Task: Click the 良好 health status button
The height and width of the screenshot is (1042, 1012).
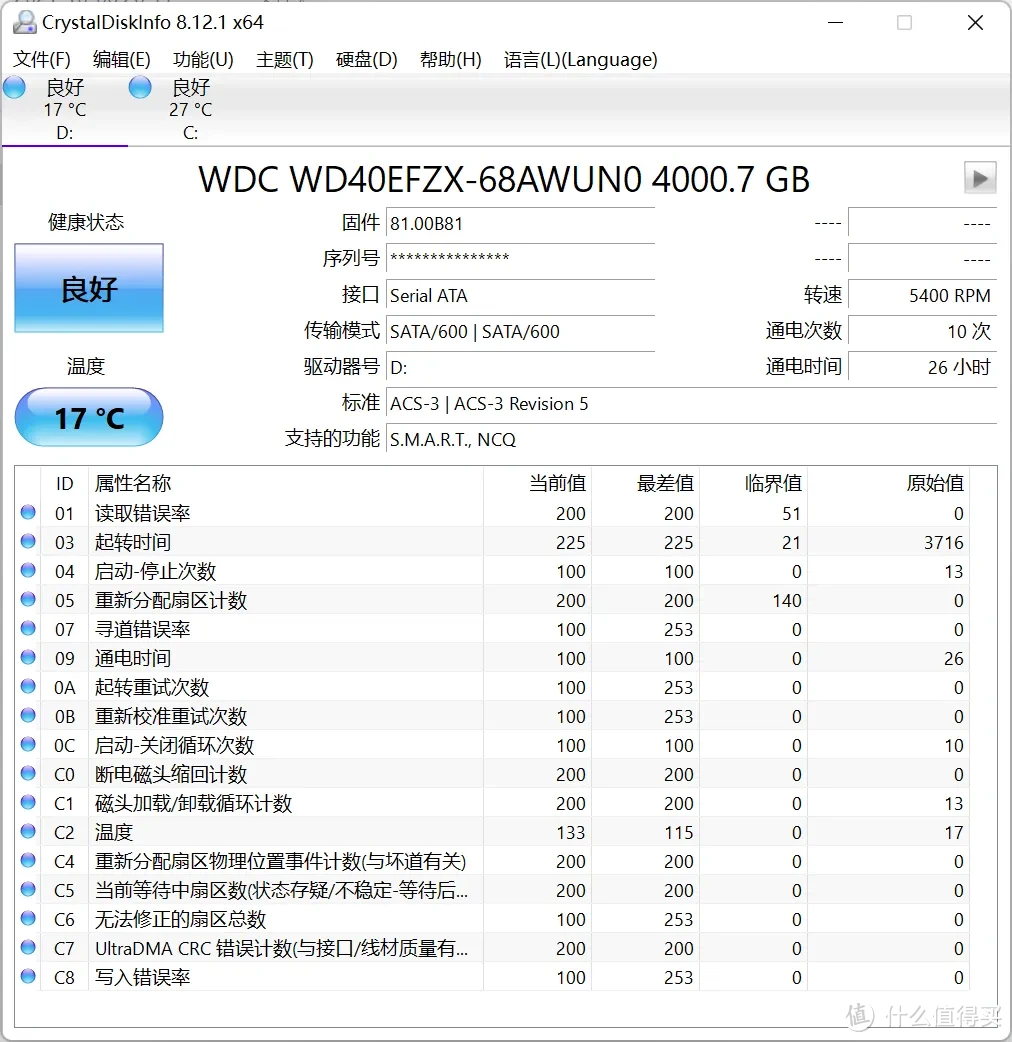Action: point(88,286)
